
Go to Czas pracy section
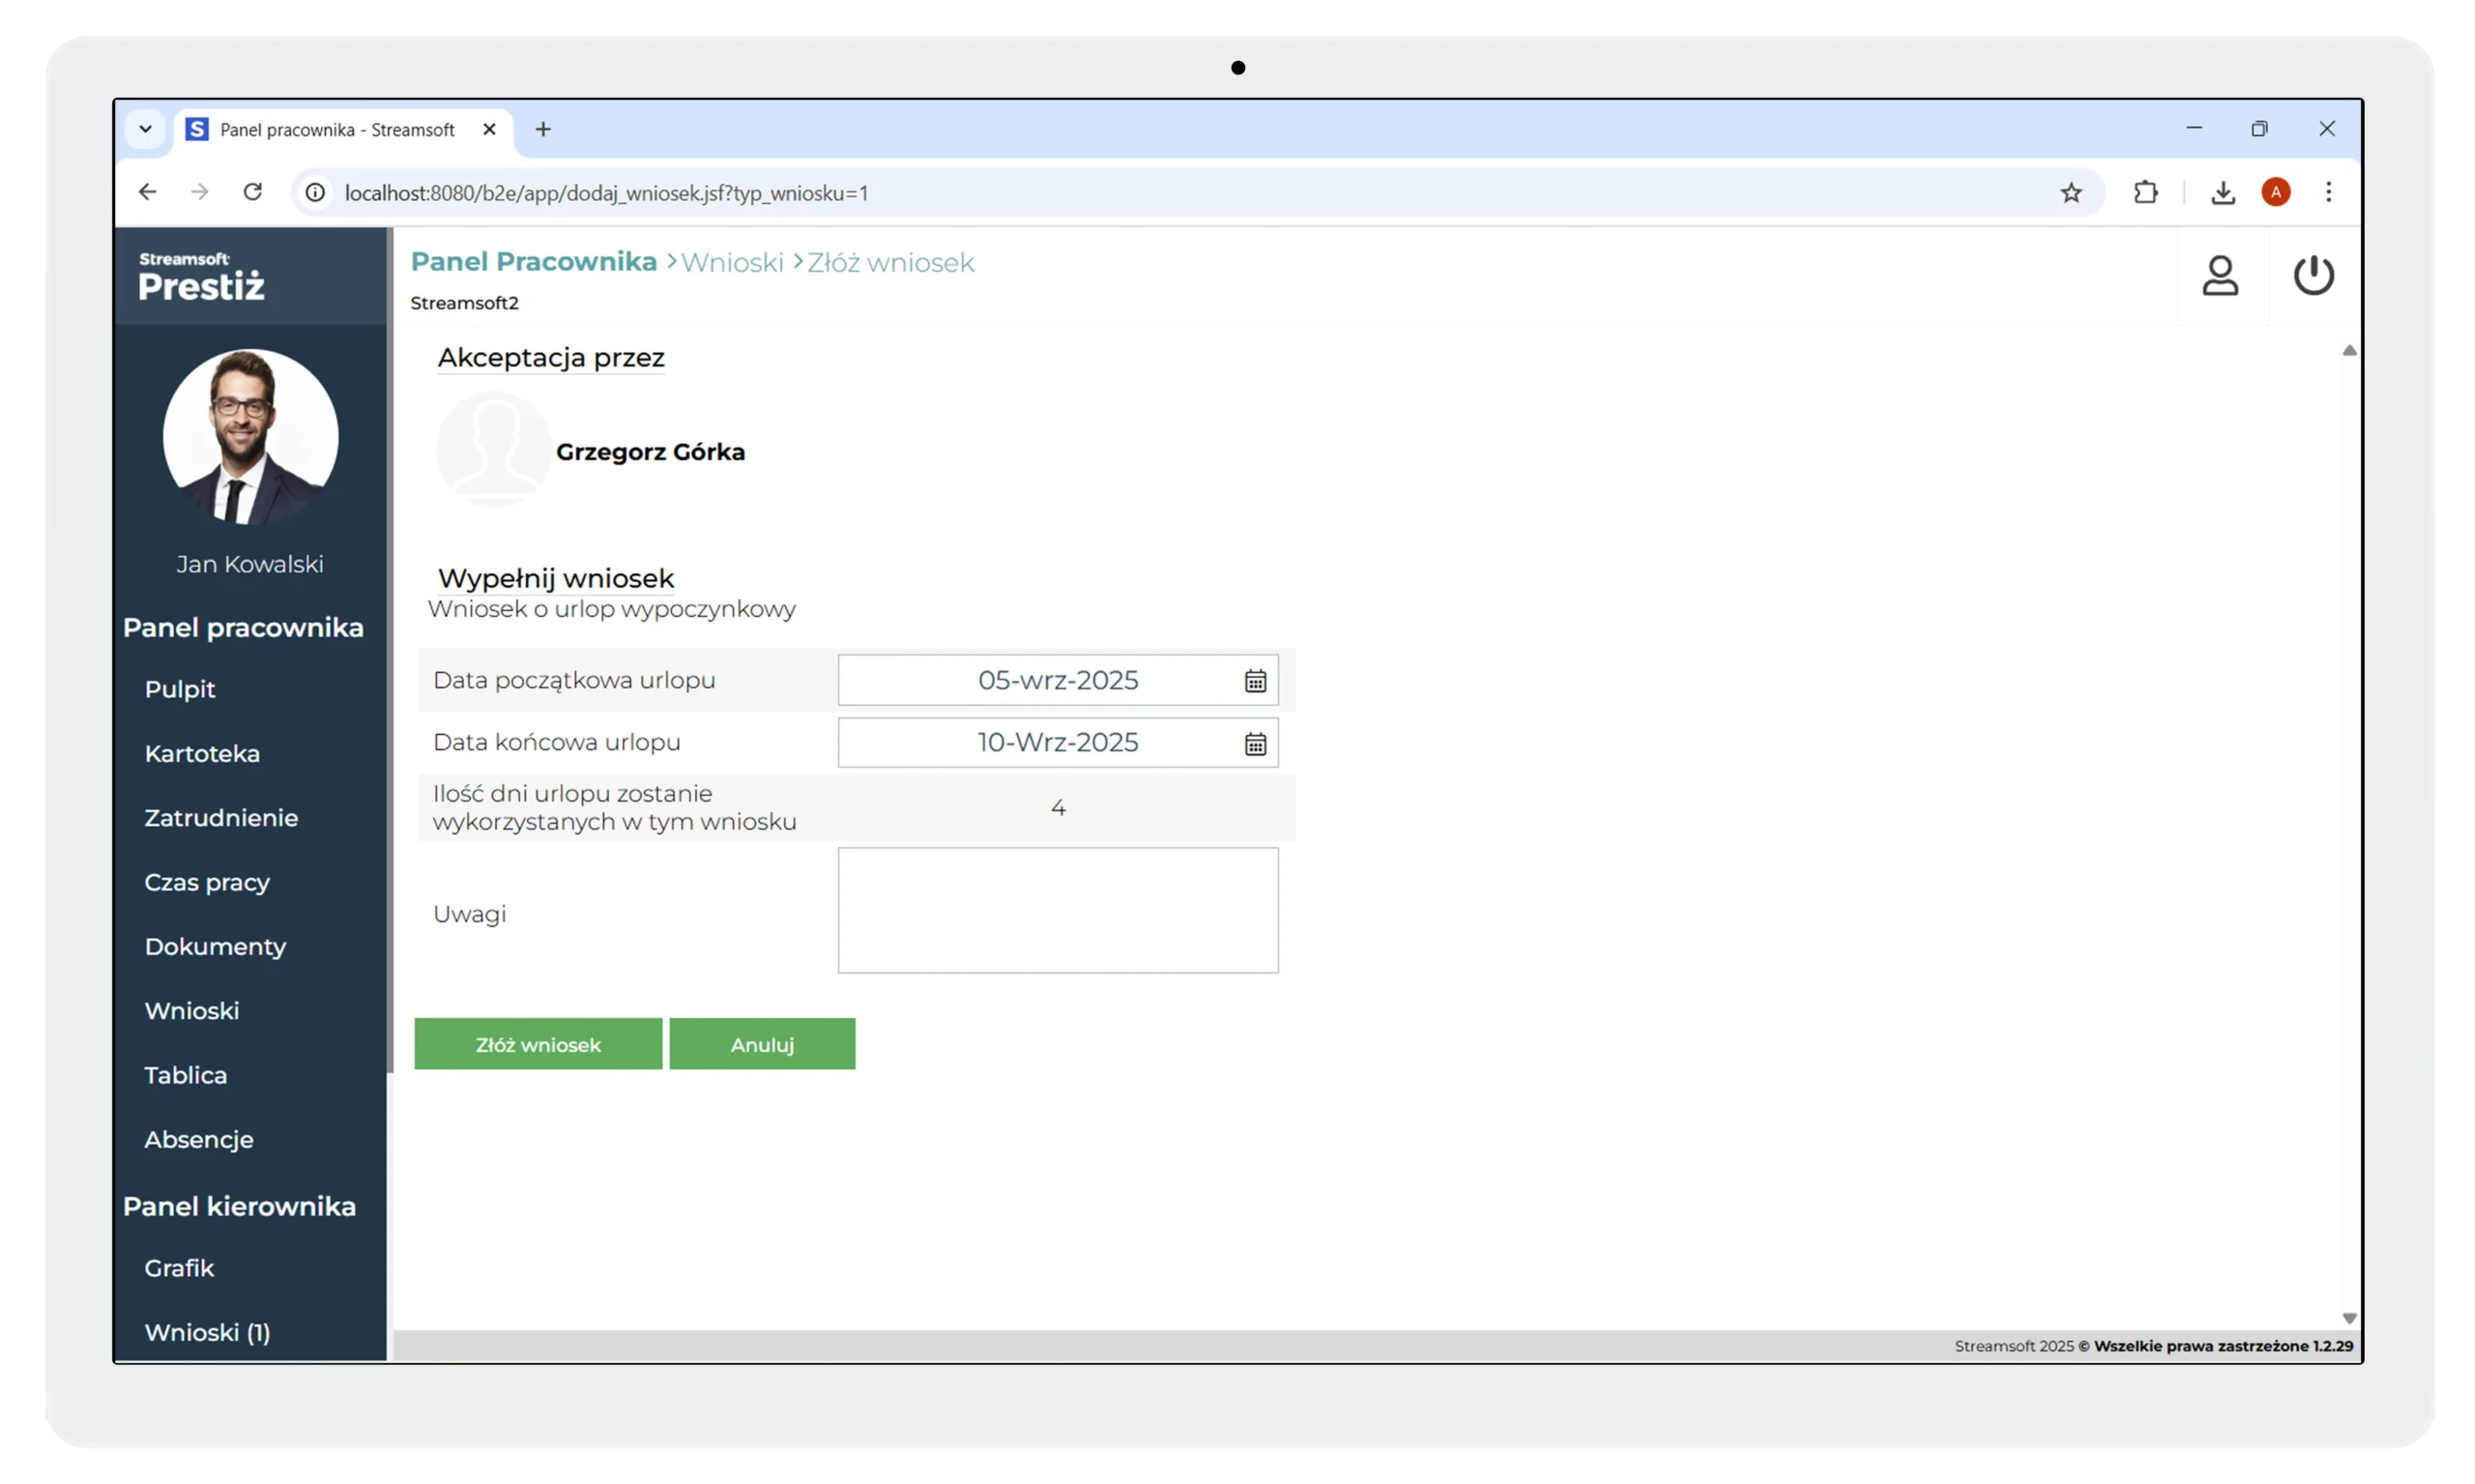tap(207, 882)
